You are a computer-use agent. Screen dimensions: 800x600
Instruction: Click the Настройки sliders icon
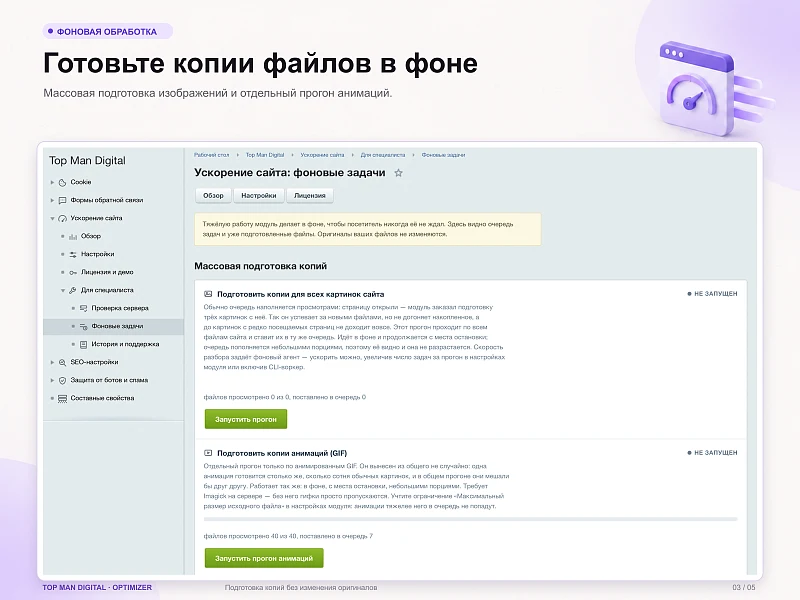click(73, 254)
